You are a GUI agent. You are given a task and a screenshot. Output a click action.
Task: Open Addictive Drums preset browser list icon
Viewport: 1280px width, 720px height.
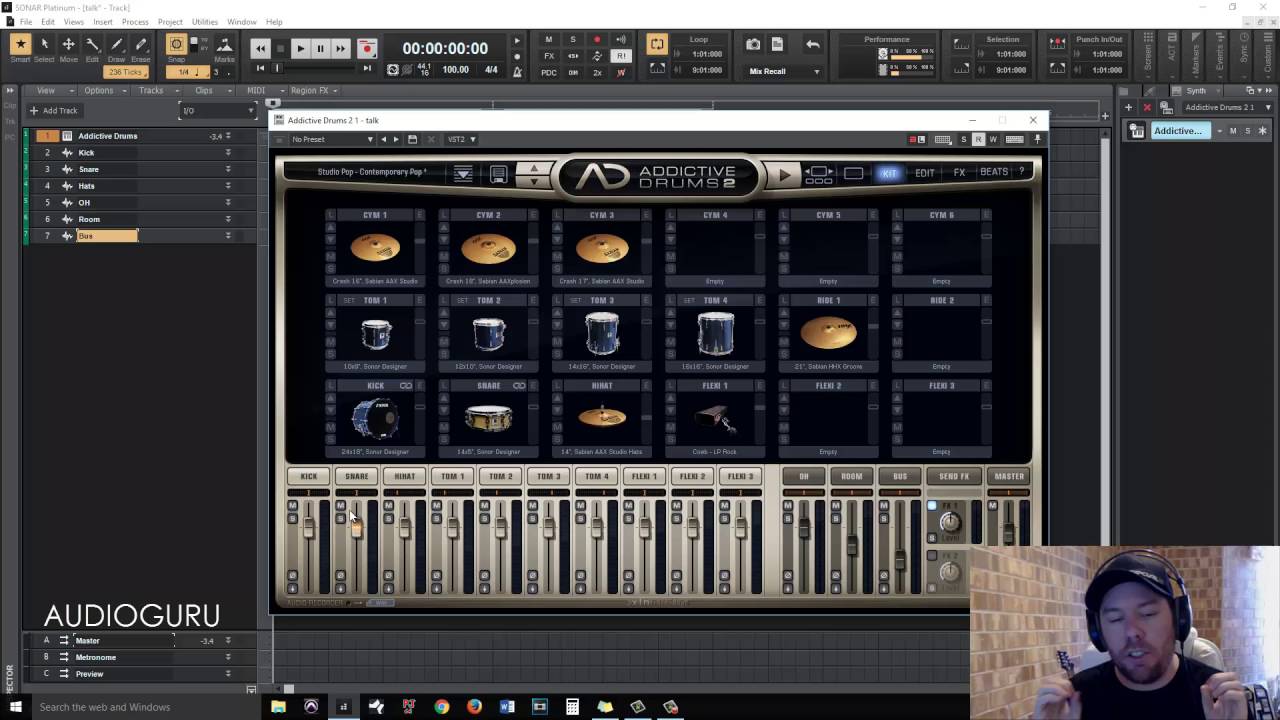click(463, 174)
